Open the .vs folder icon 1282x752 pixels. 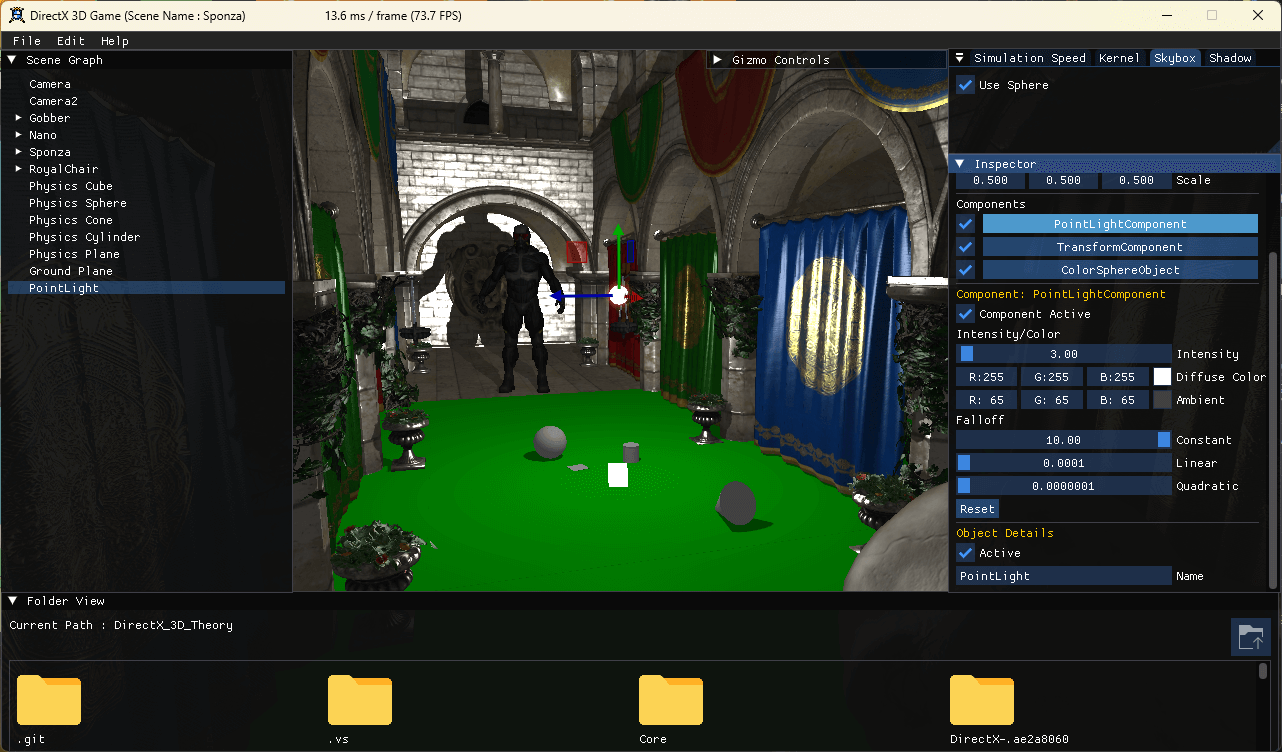[360, 700]
